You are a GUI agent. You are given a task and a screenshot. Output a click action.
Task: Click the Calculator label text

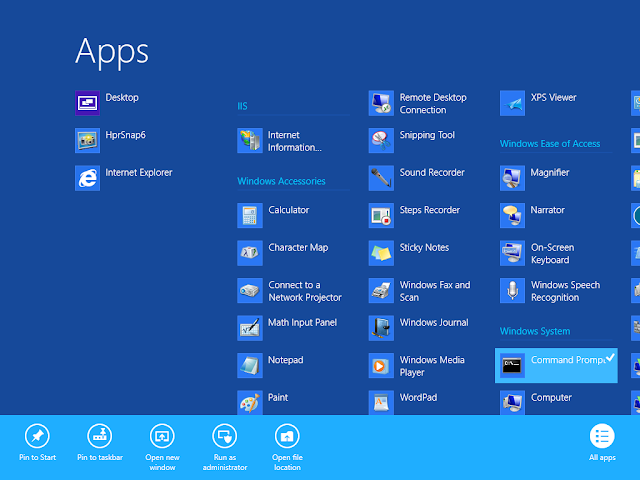289,210
